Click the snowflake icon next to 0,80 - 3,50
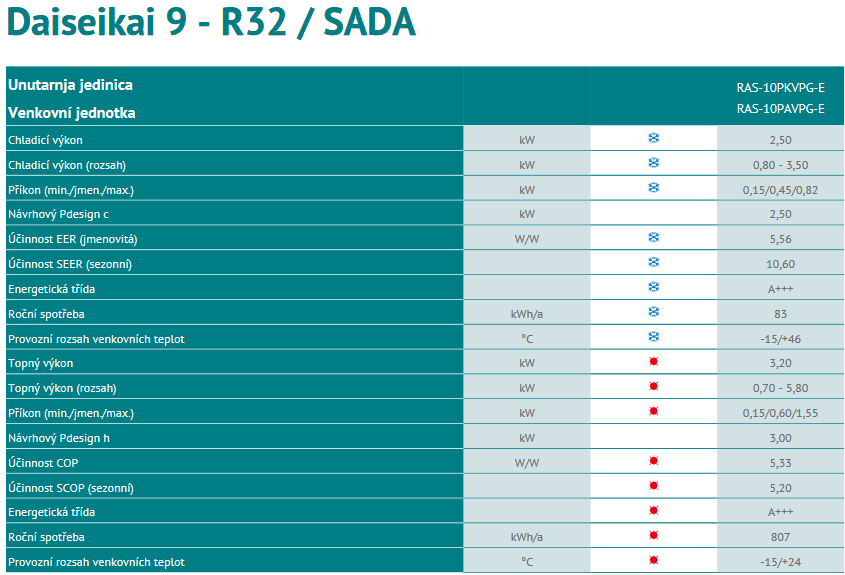Image resolution: width=845 pixels, height=575 pixels. (x=653, y=163)
